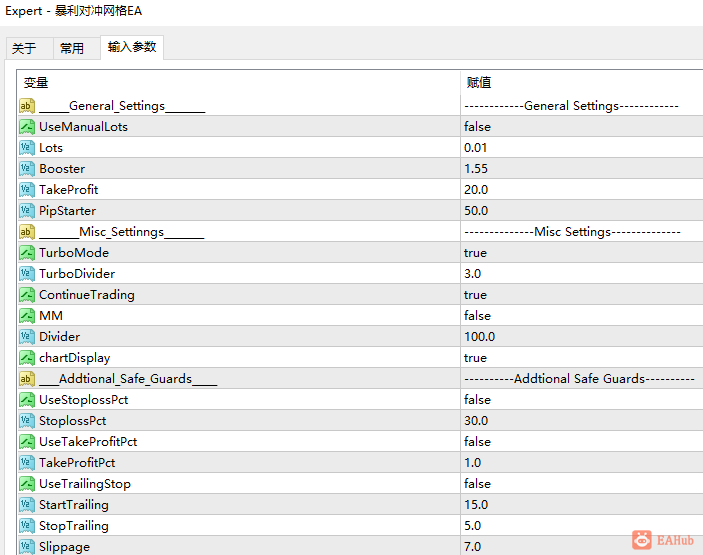This screenshot has width=703, height=555.
Task: Select the MM false value
Action: point(477,316)
